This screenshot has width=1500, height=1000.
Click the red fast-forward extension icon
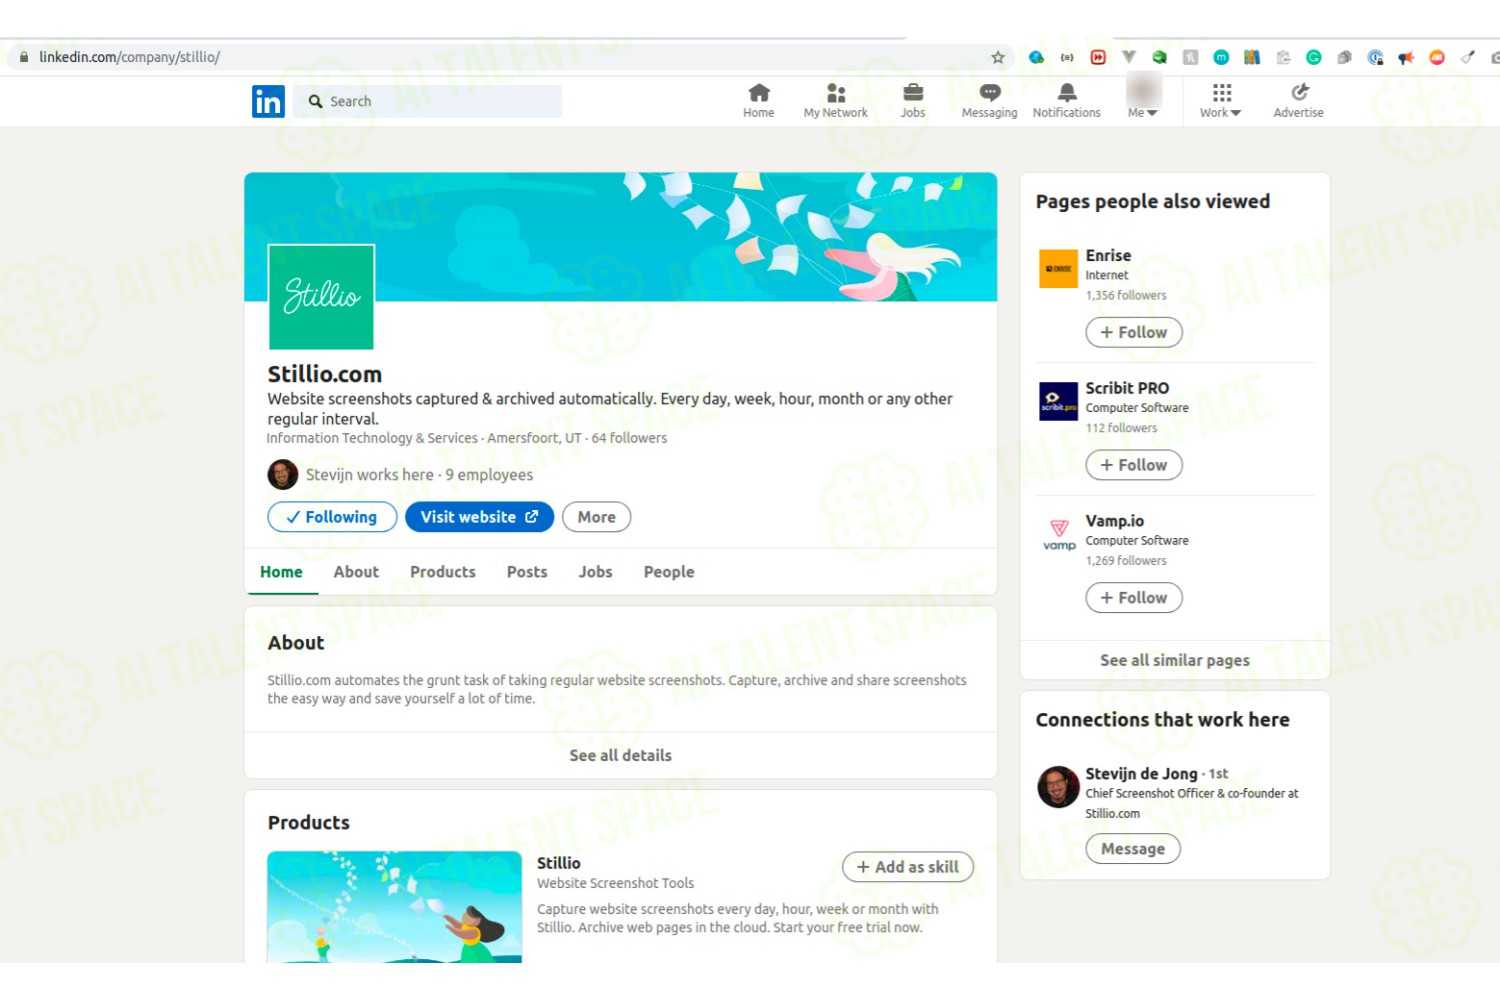pyautogui.click(x=1098, y=58)
